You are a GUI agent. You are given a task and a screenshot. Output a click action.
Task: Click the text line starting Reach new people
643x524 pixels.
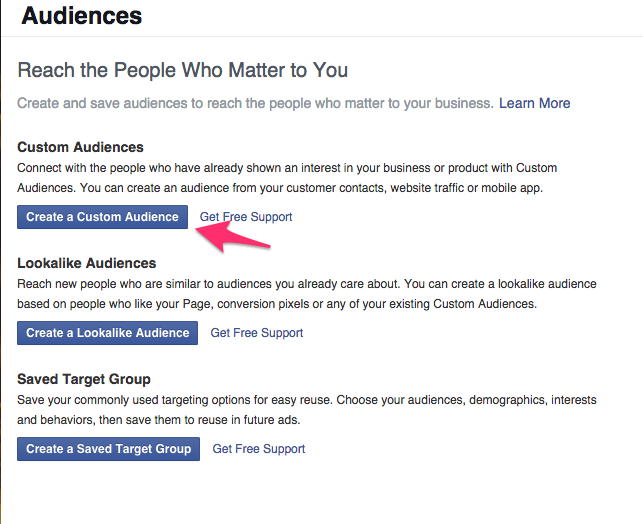pos(307,284)
